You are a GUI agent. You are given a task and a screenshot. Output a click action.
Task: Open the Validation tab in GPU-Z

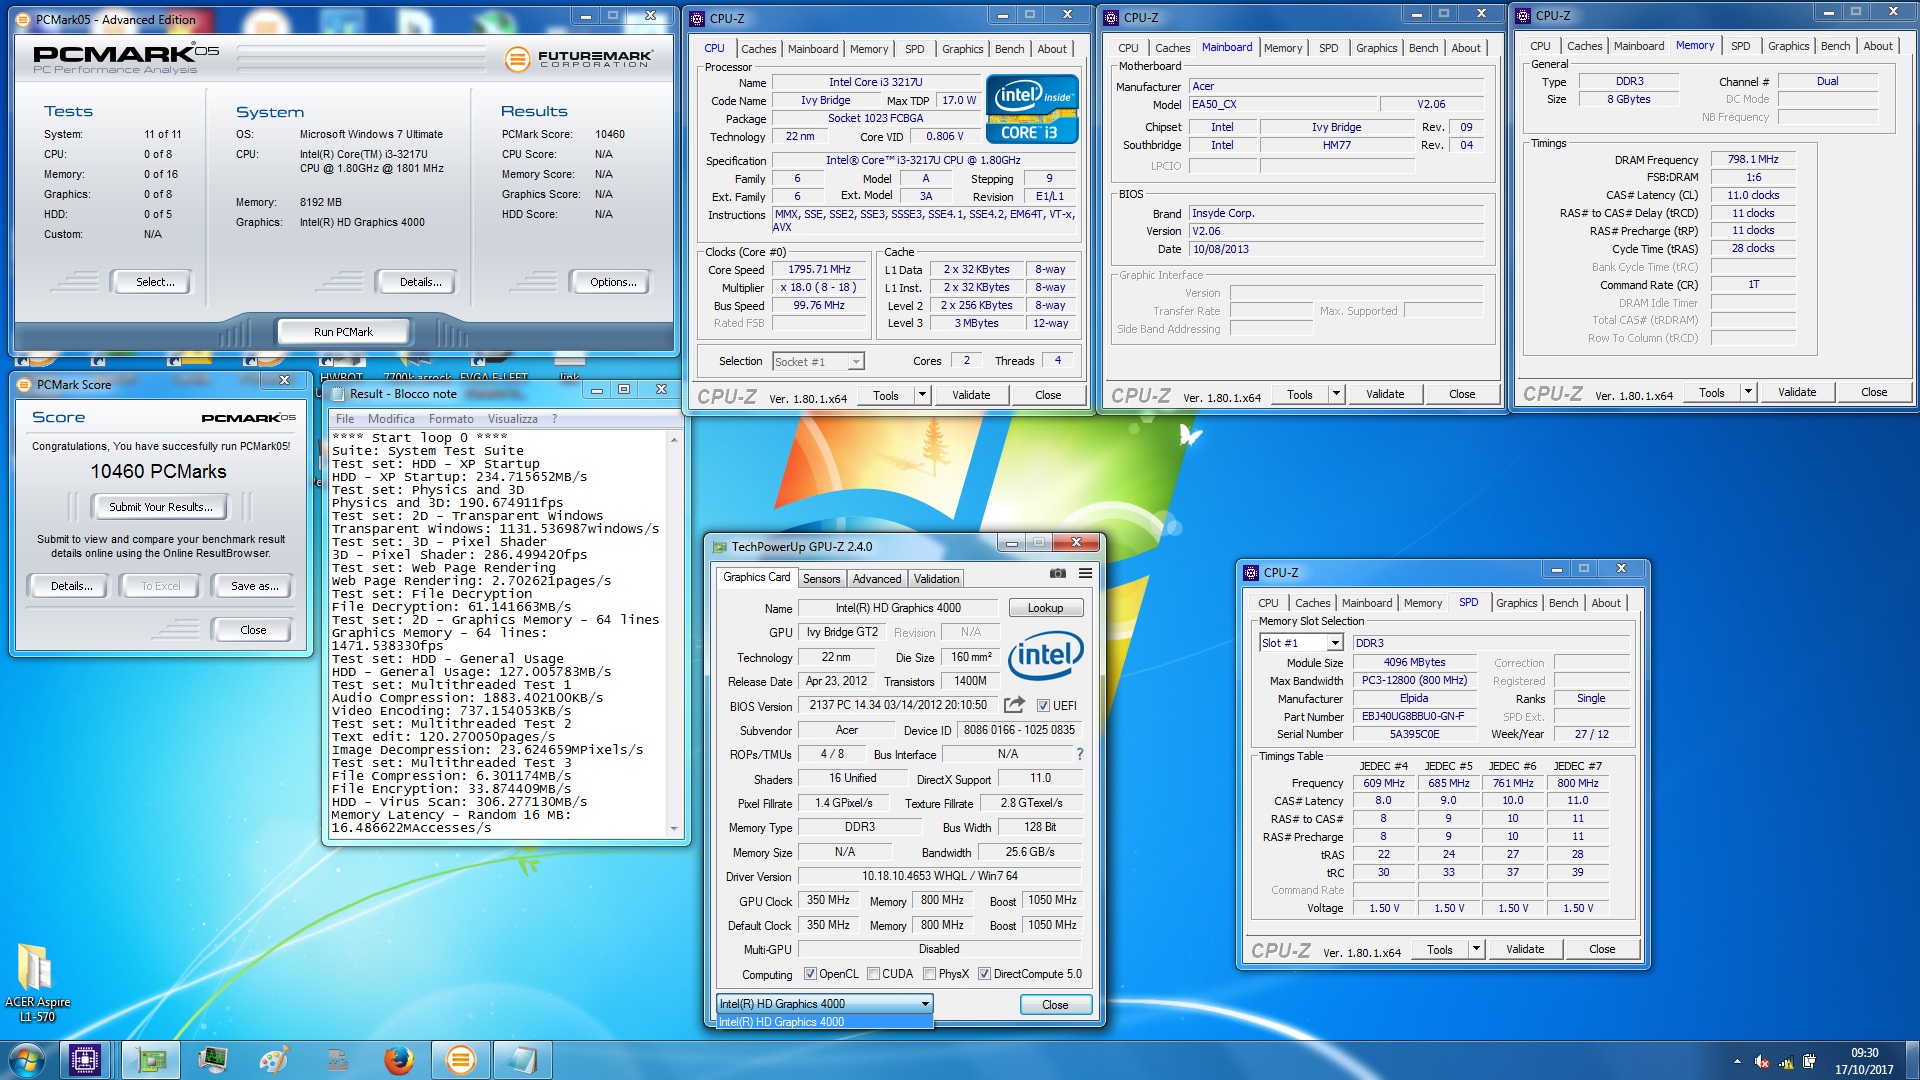coord(937,579)
